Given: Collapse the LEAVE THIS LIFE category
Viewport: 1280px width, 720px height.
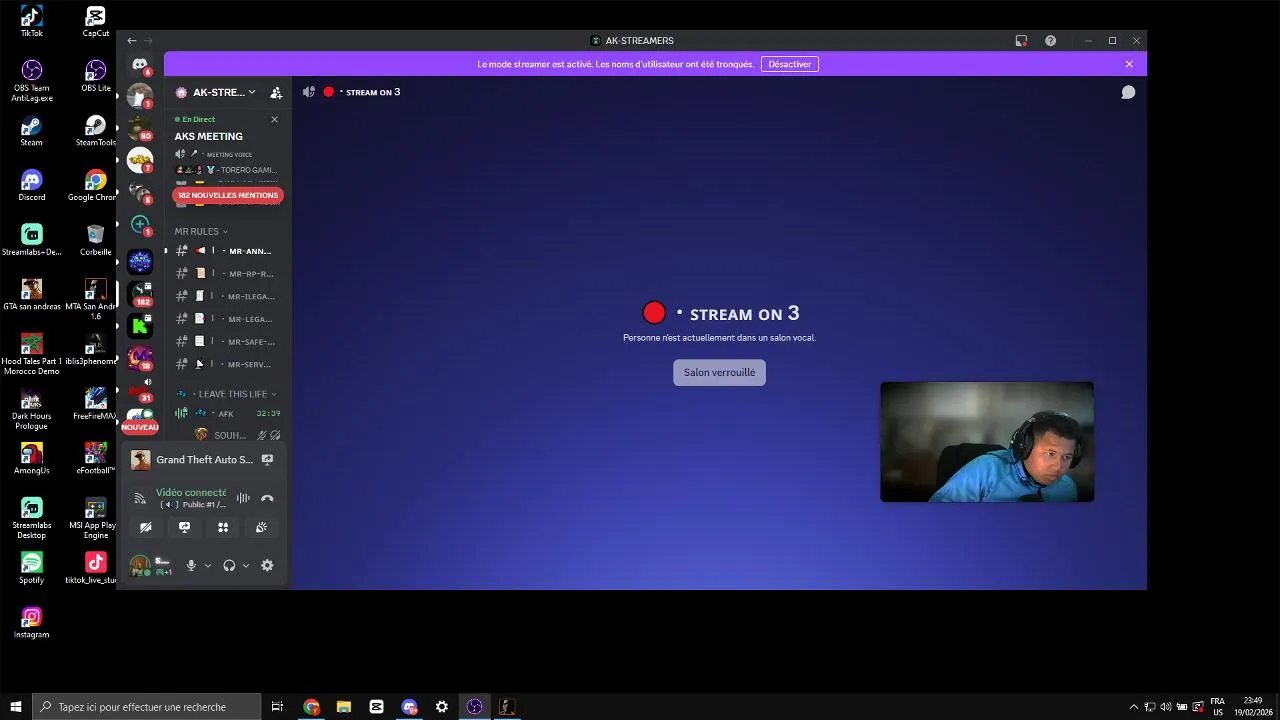Looking at the screenshot, I should coord(226,394).
